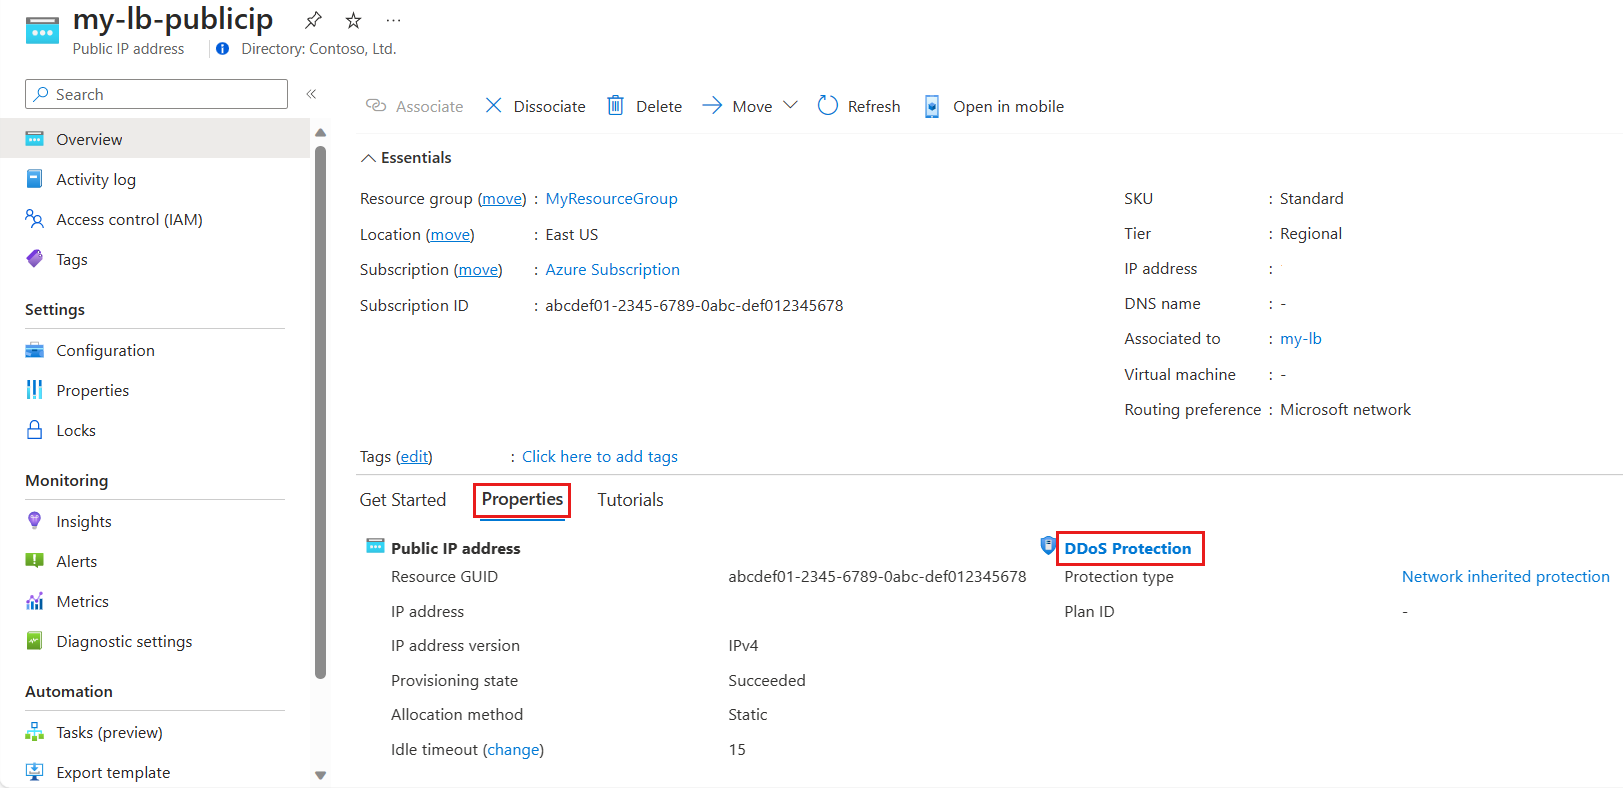Mark my-lb-publicip as favorite with the star
Image resolution: width=1623 pixels, height=788 pixels.
click(353, 20)
